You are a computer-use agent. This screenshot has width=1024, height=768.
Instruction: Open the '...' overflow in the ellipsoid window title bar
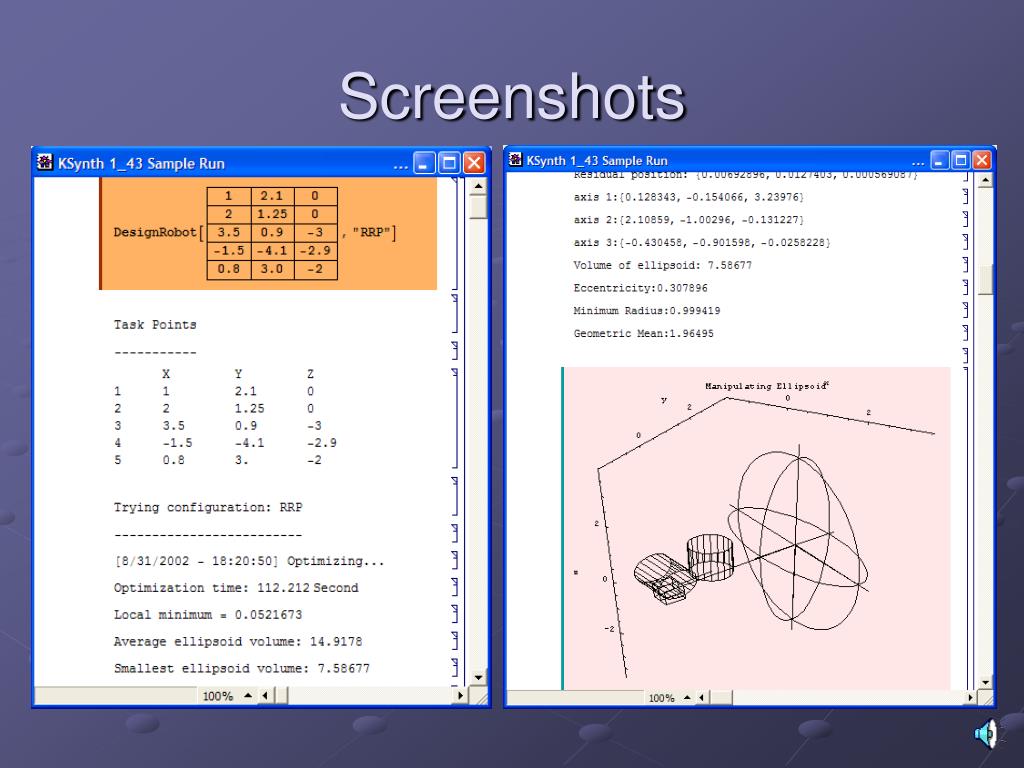(918, 163)
